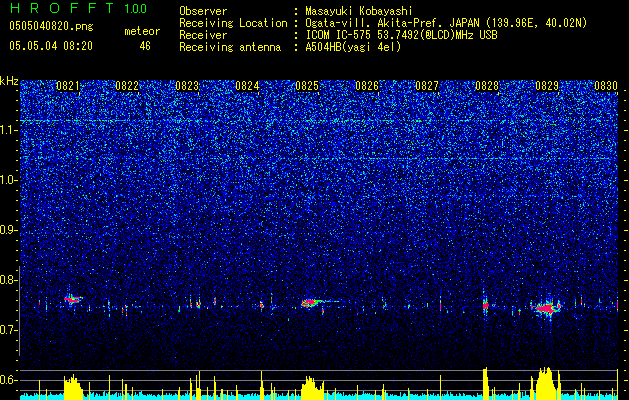This screenshot has height=400, width=629.
Task: Click the 0826 time marker
Action: click(367, 85)
